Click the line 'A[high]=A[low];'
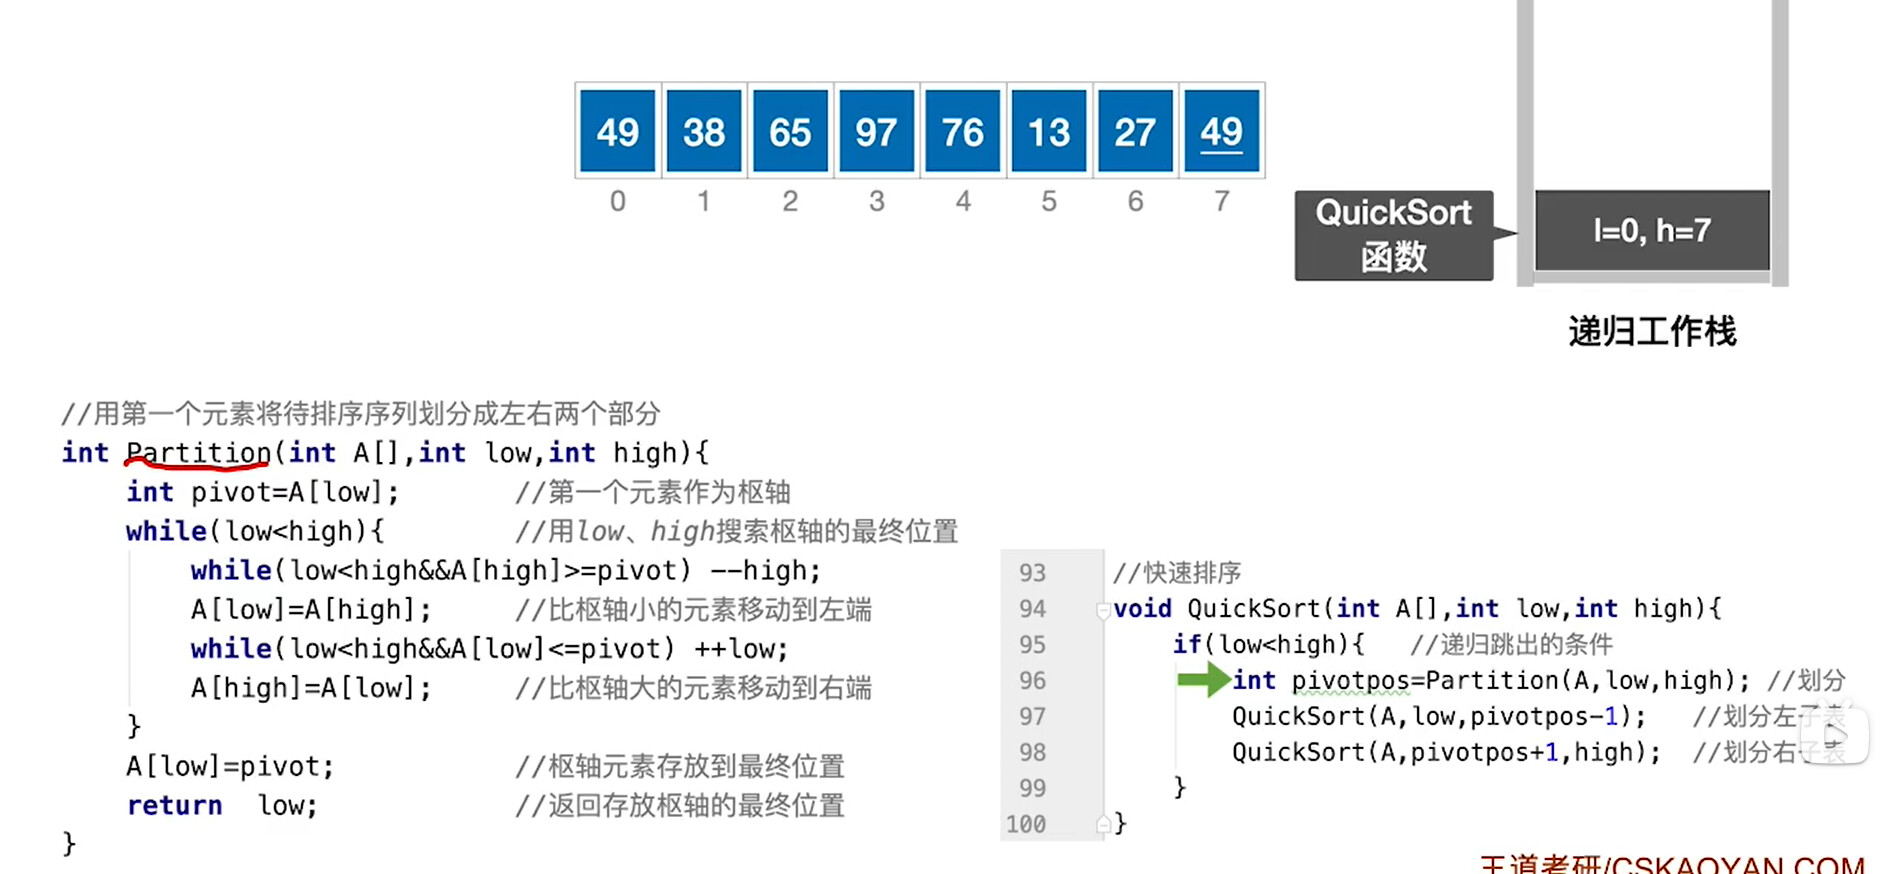 (311, 688)
